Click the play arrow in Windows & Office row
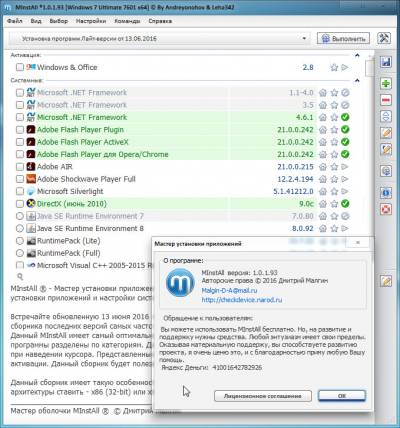 pyautogui.click(x=345, y=67)
